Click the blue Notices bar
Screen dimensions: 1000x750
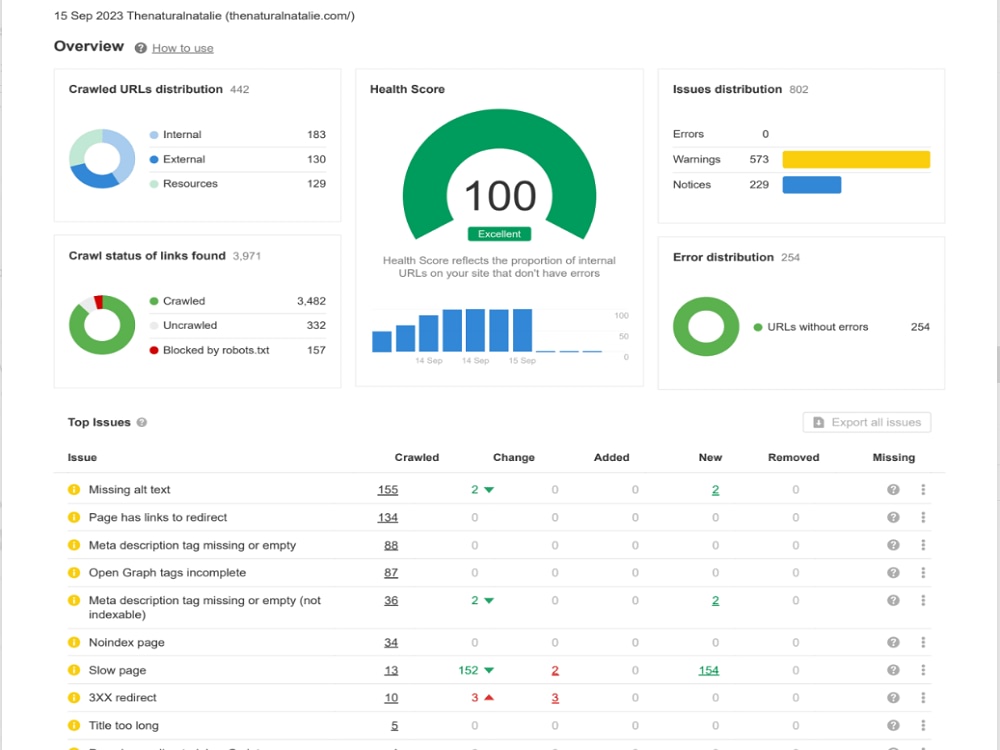(812, 184)
